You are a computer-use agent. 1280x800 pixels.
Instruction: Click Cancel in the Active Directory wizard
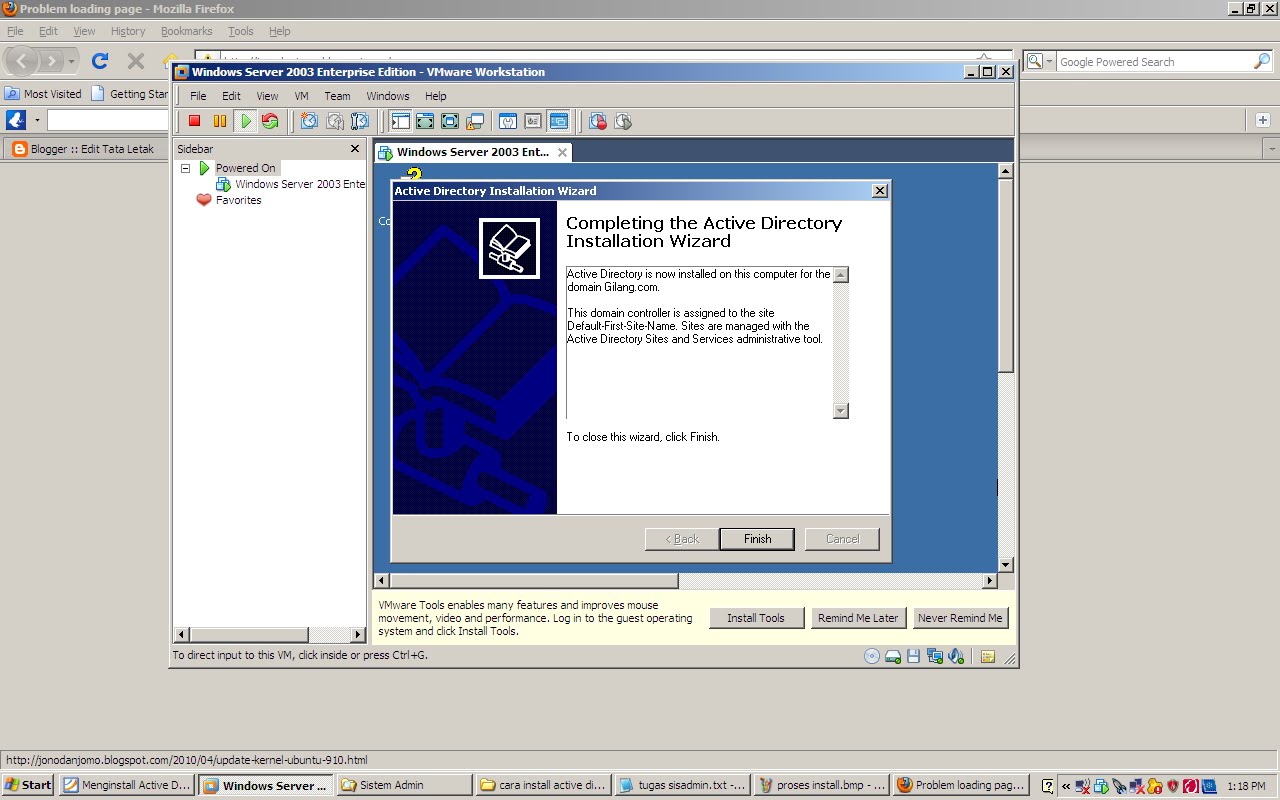pyautogui.click(x=842, y=539)
